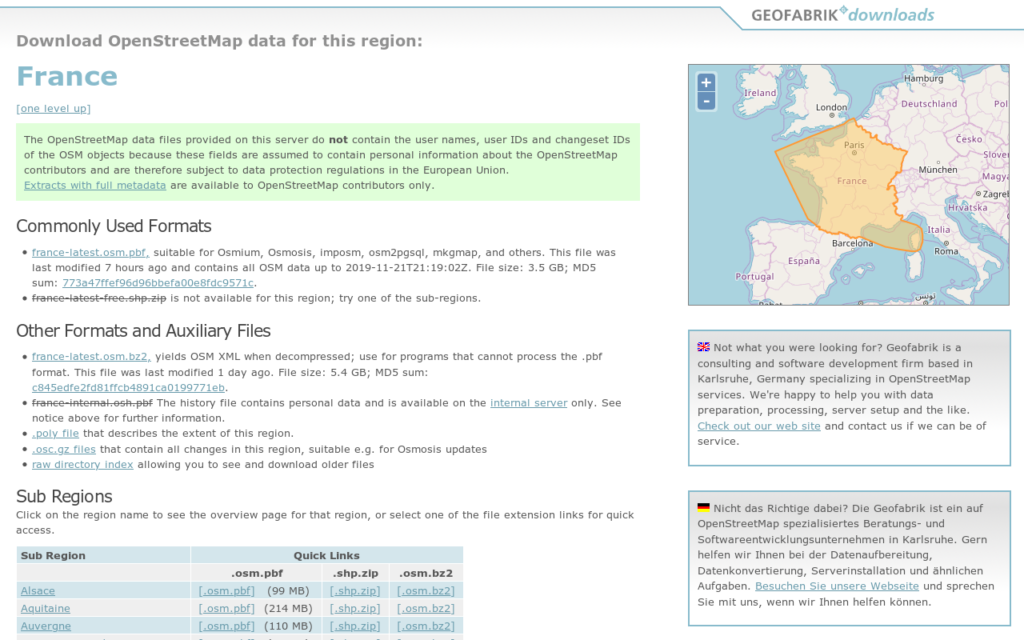Download france-latest.osm.bz2 file
This screenshot has width=1024, height=640.
90,356
